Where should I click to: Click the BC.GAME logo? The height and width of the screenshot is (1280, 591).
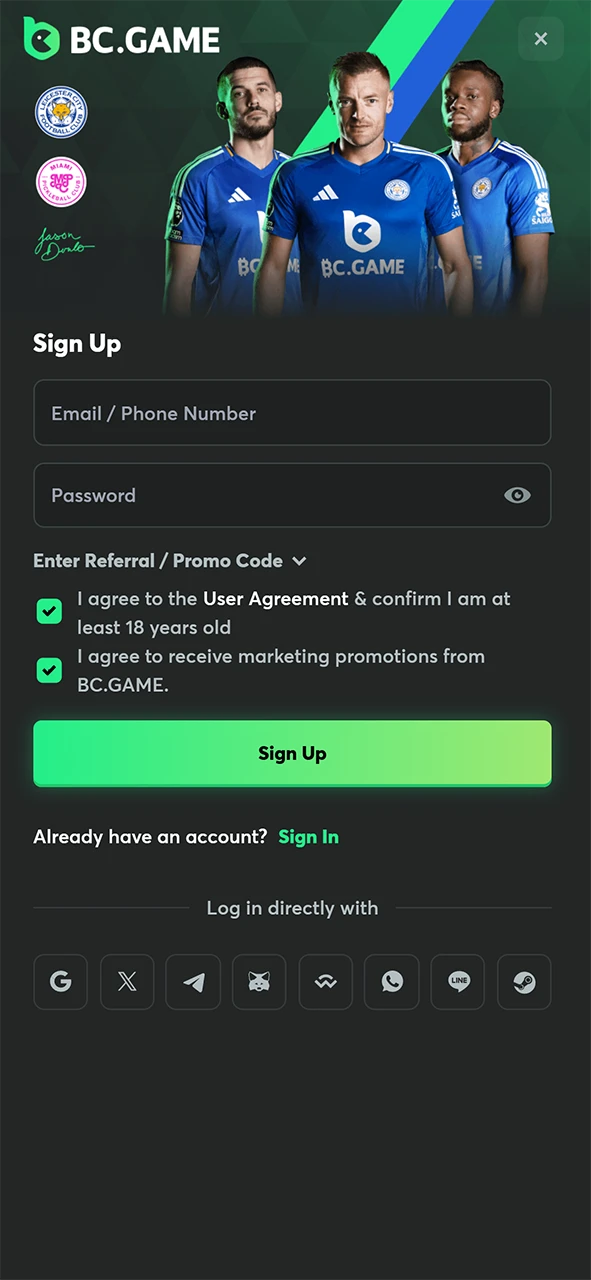point(122,40)
